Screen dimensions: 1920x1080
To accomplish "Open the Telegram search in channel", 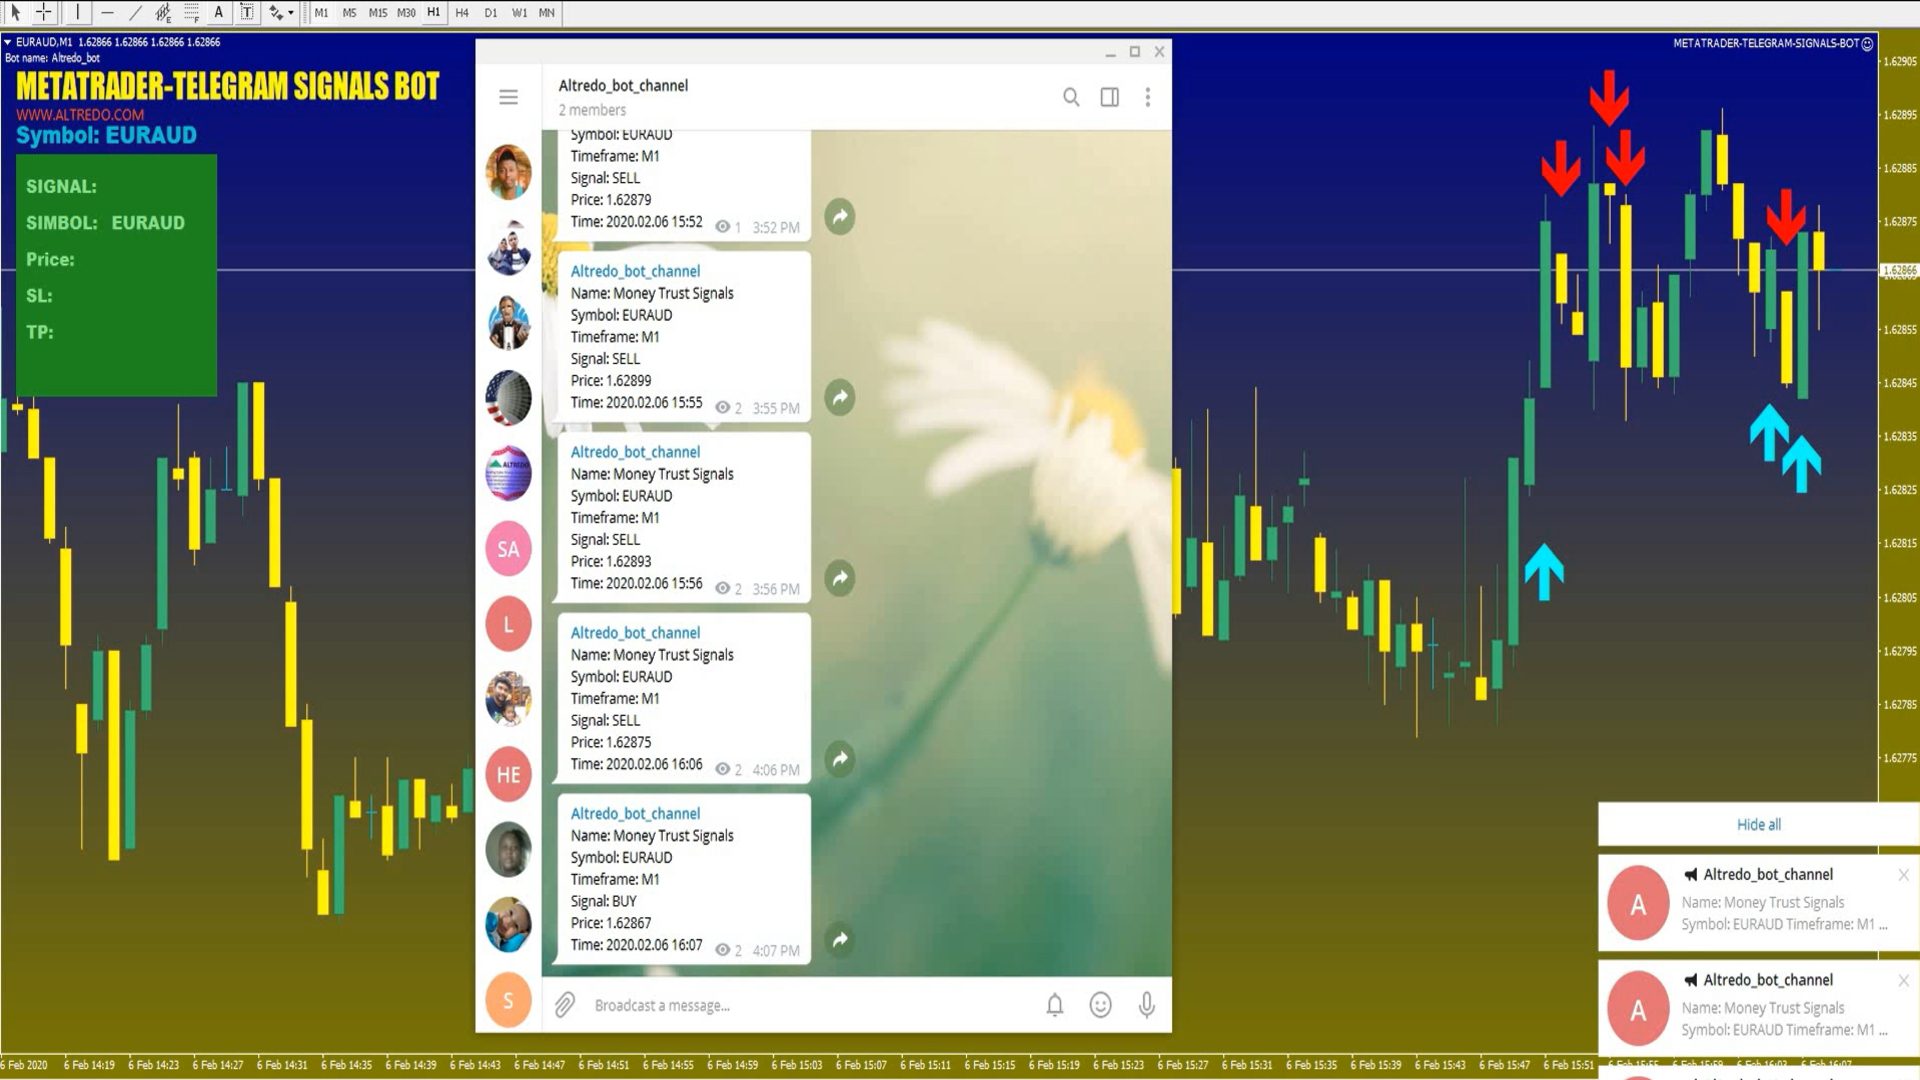I will click(x=1071, y=96).
